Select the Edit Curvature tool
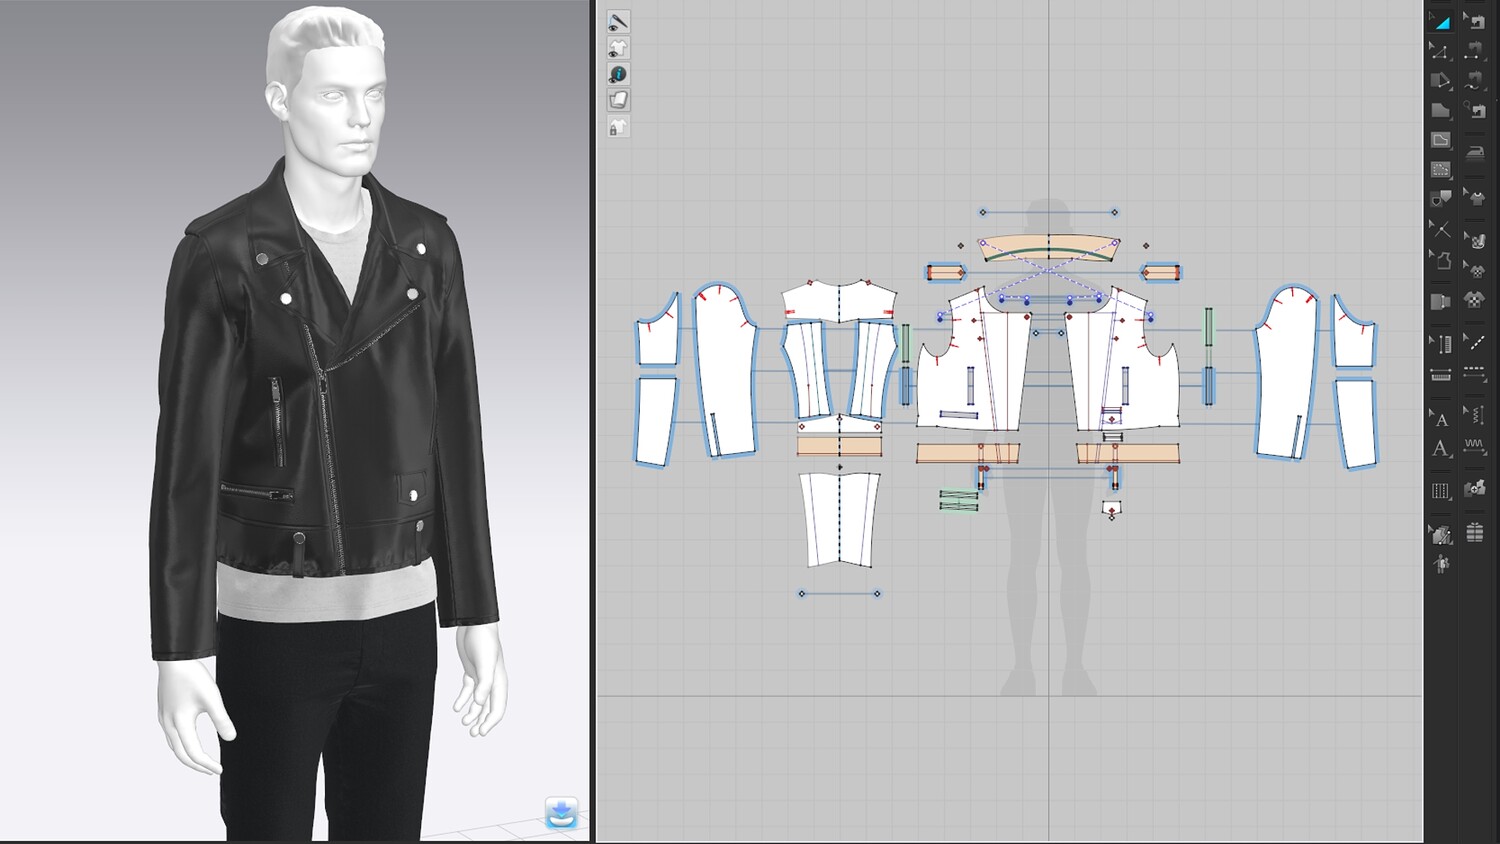 point(1440,81)
